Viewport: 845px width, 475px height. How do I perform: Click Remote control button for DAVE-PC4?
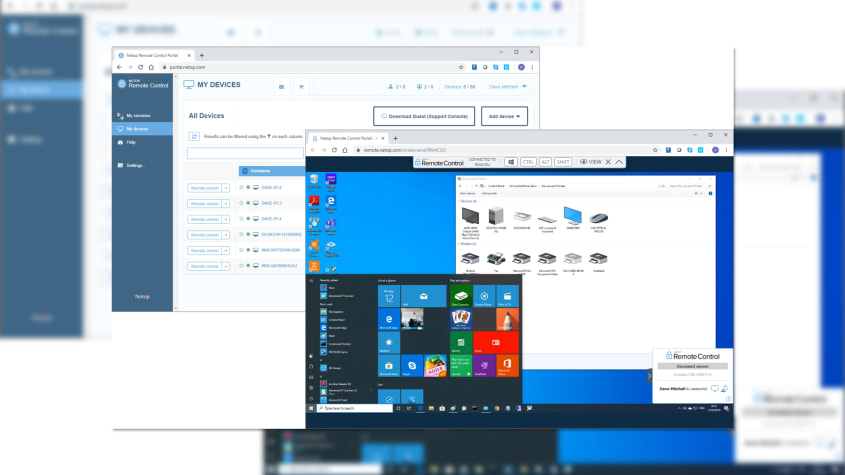click(x=204, y=219)
